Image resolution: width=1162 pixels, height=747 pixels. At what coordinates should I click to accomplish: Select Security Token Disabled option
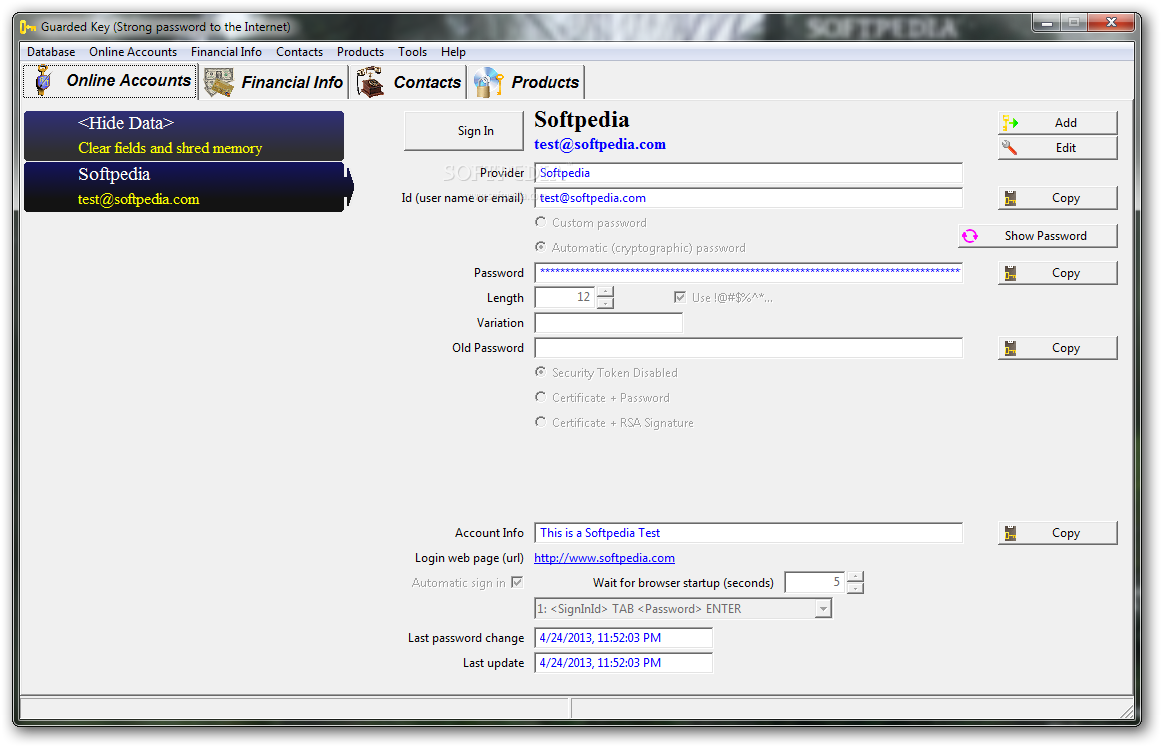541,372
